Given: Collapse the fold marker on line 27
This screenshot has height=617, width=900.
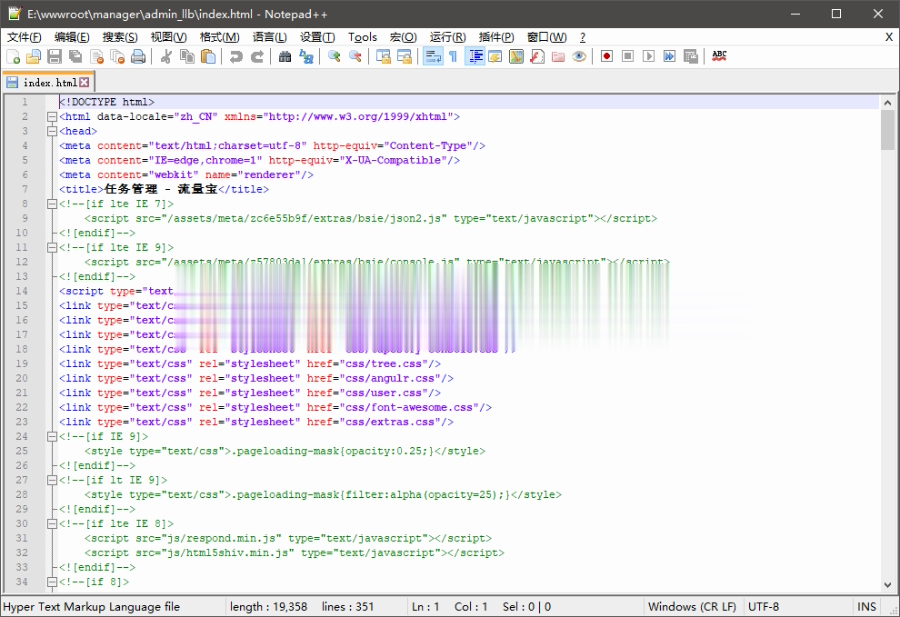Looking at the screenshot, I should coord(52,480).
